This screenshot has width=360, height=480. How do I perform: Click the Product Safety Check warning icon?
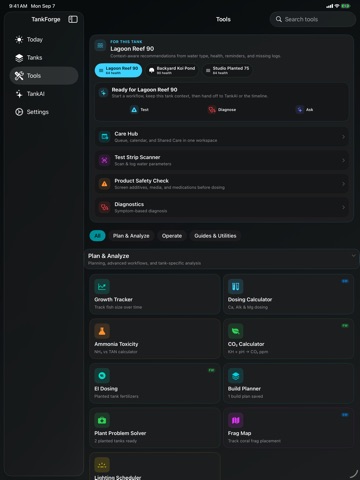[x=105, y=184]
